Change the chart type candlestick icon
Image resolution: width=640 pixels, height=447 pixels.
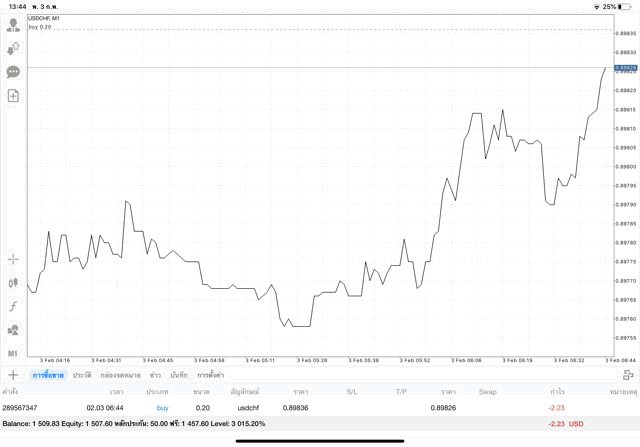coord(13,282)
